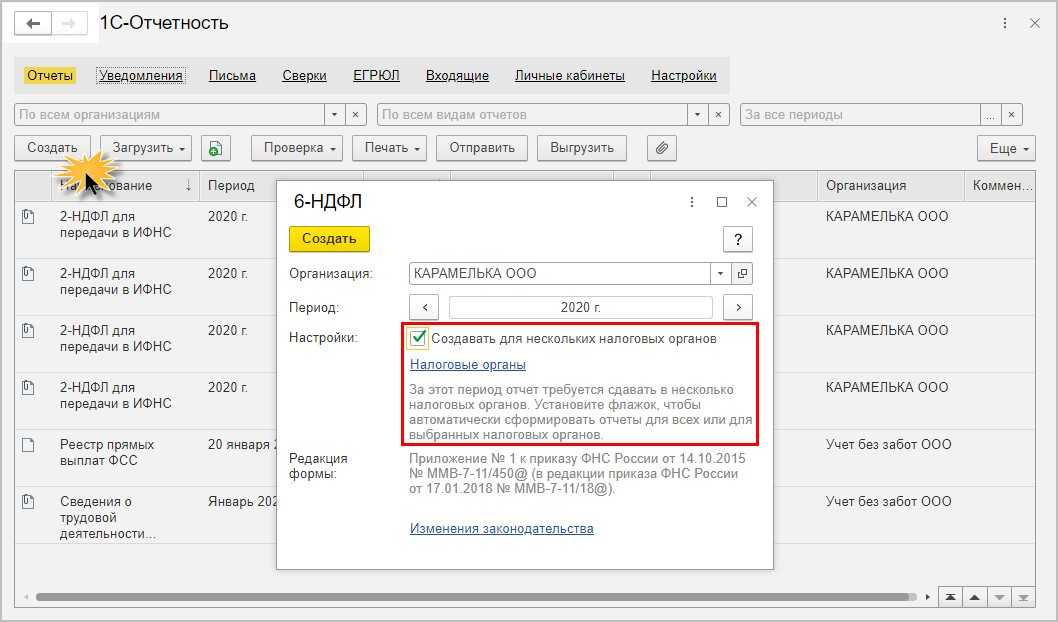1058x622 pixels.
Task: Open the Налоговые органы link
Action: [x=467, y=365]
